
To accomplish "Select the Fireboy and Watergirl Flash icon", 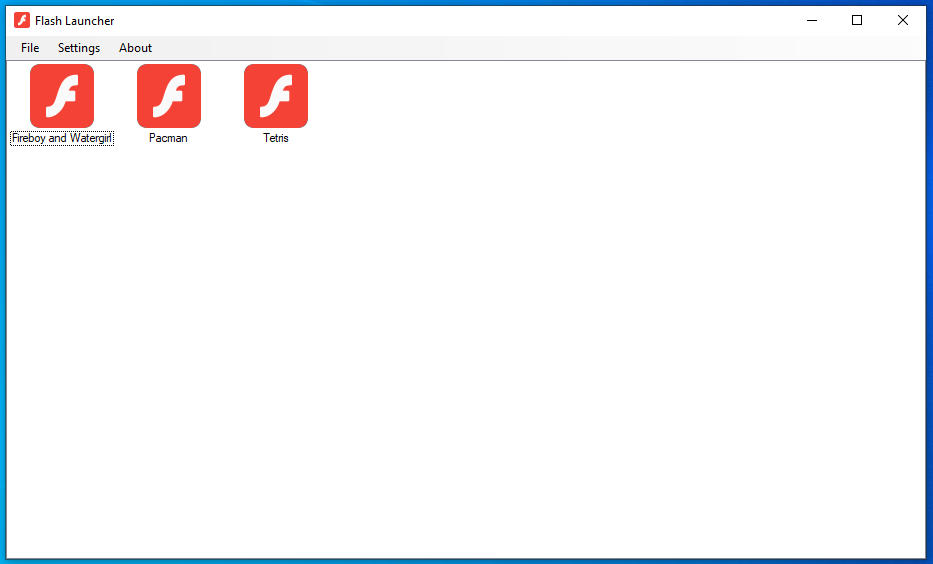I will (x=62, y=96).
